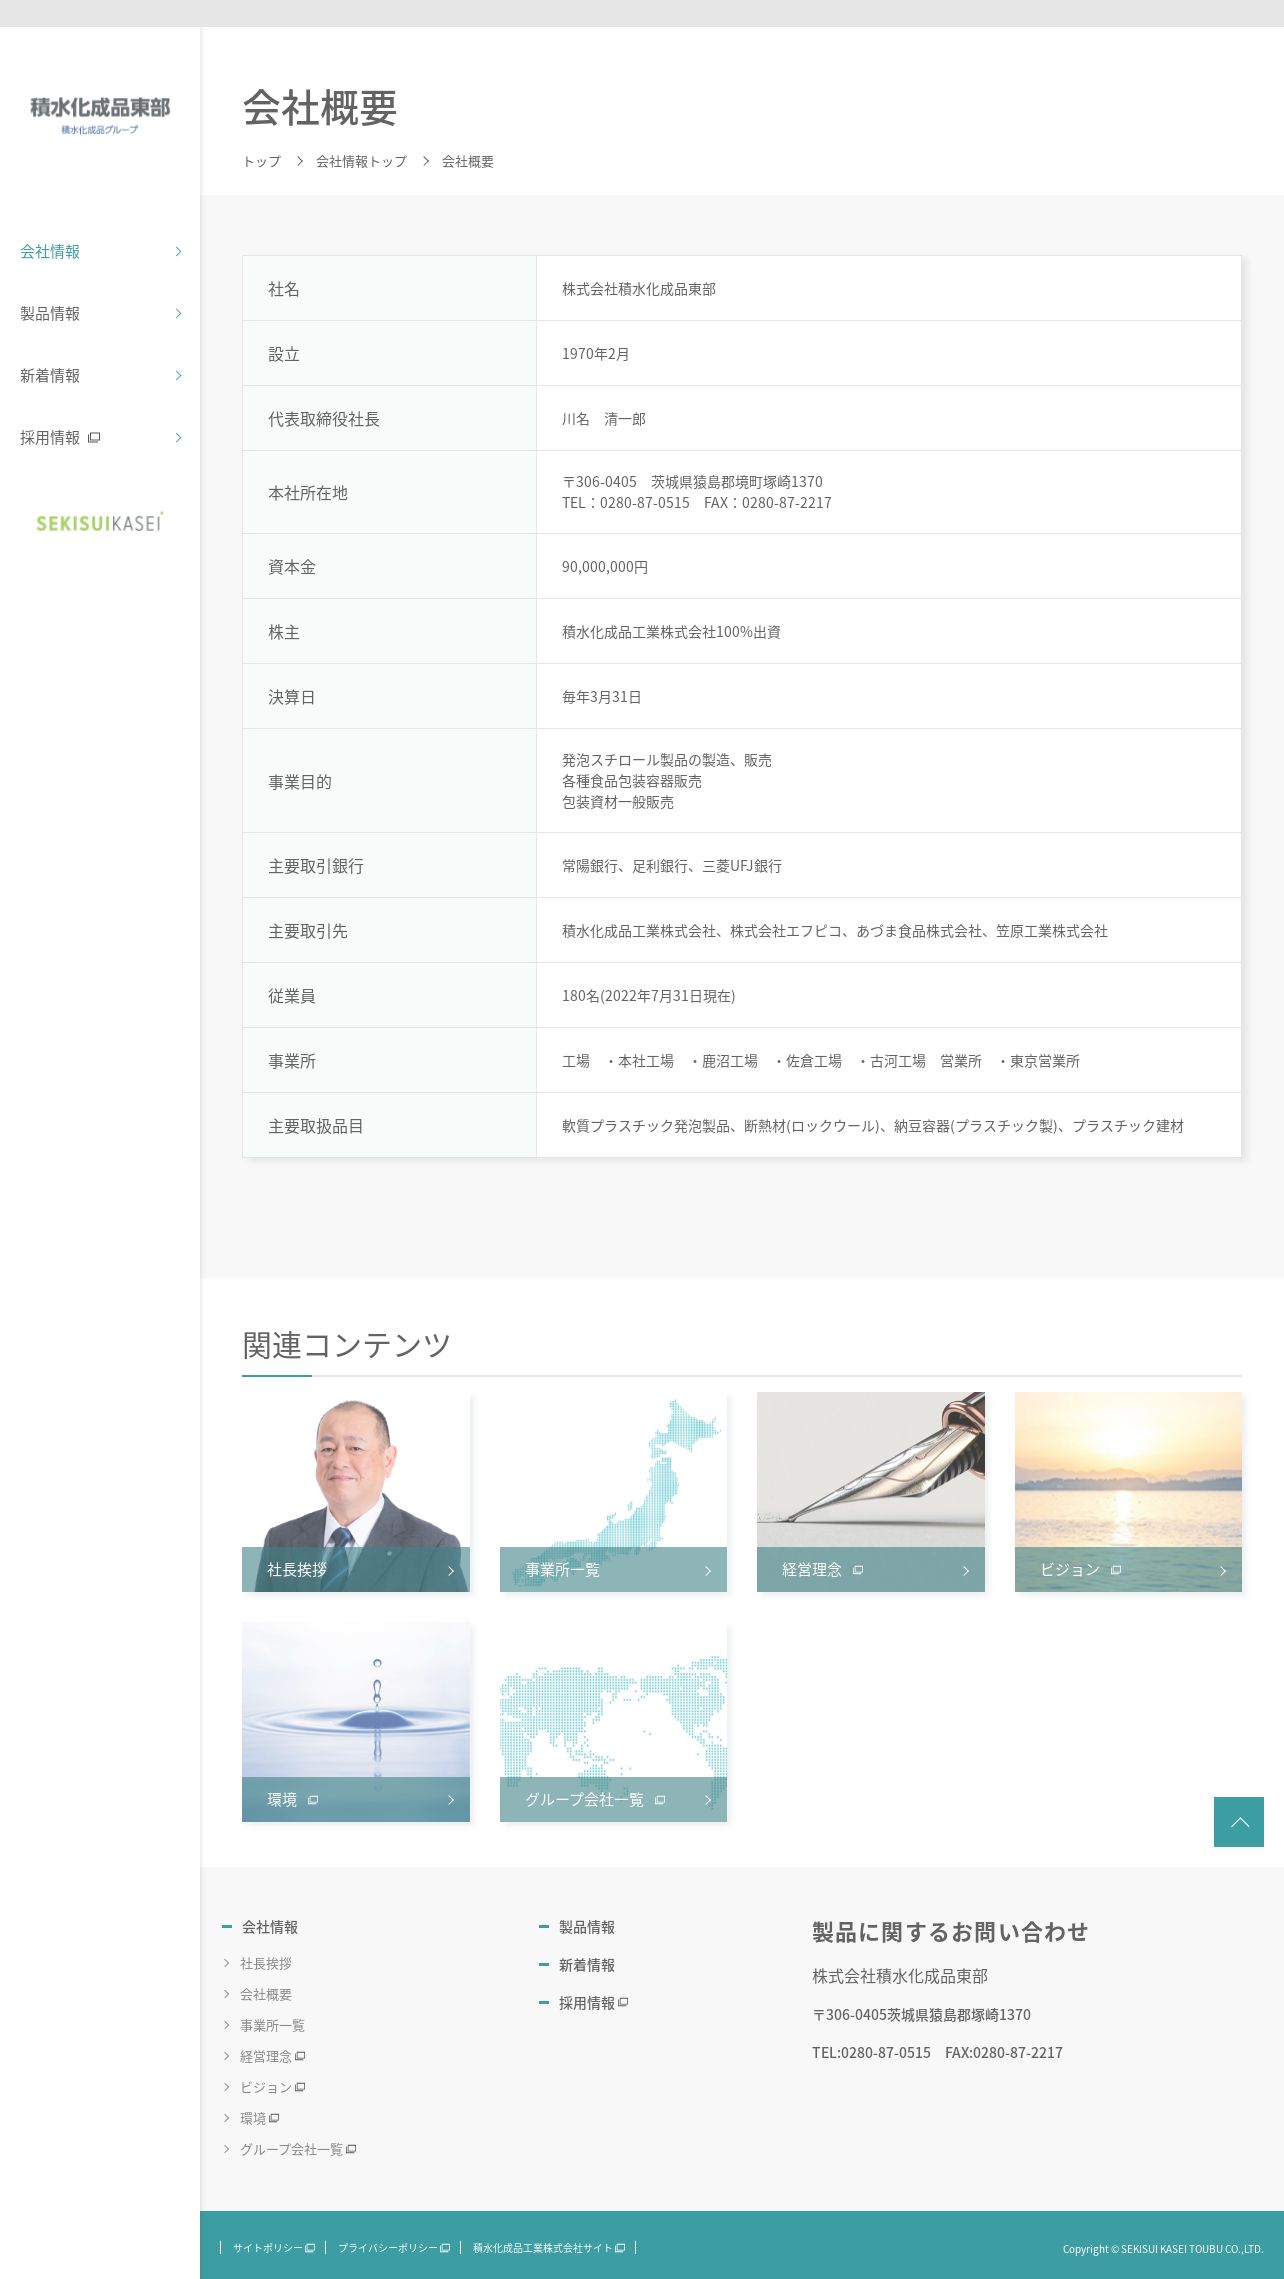Click the external-link icon beside sidebar 採用情報
This screenshot has width=1284, height=2279.
[94, 438]
